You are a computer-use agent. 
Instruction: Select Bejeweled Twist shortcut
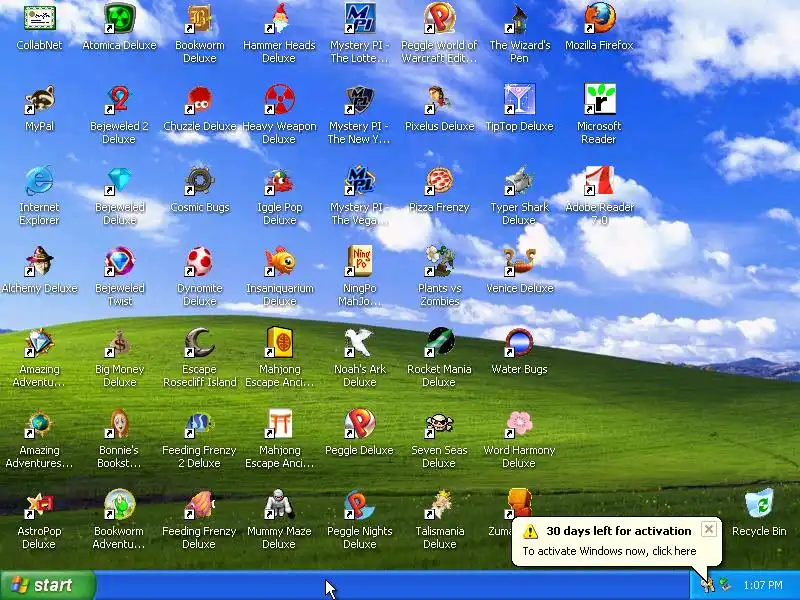119,261
